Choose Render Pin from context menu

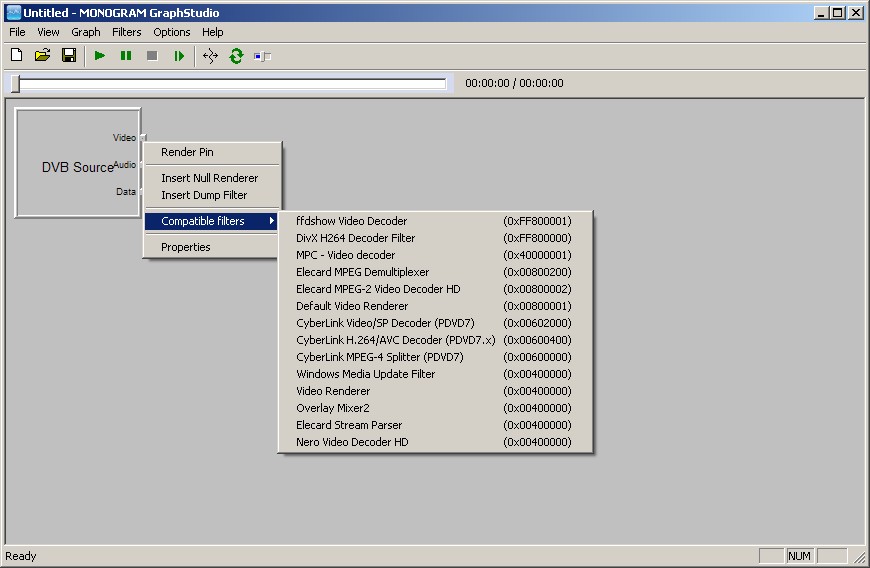(x=213, y=152)
